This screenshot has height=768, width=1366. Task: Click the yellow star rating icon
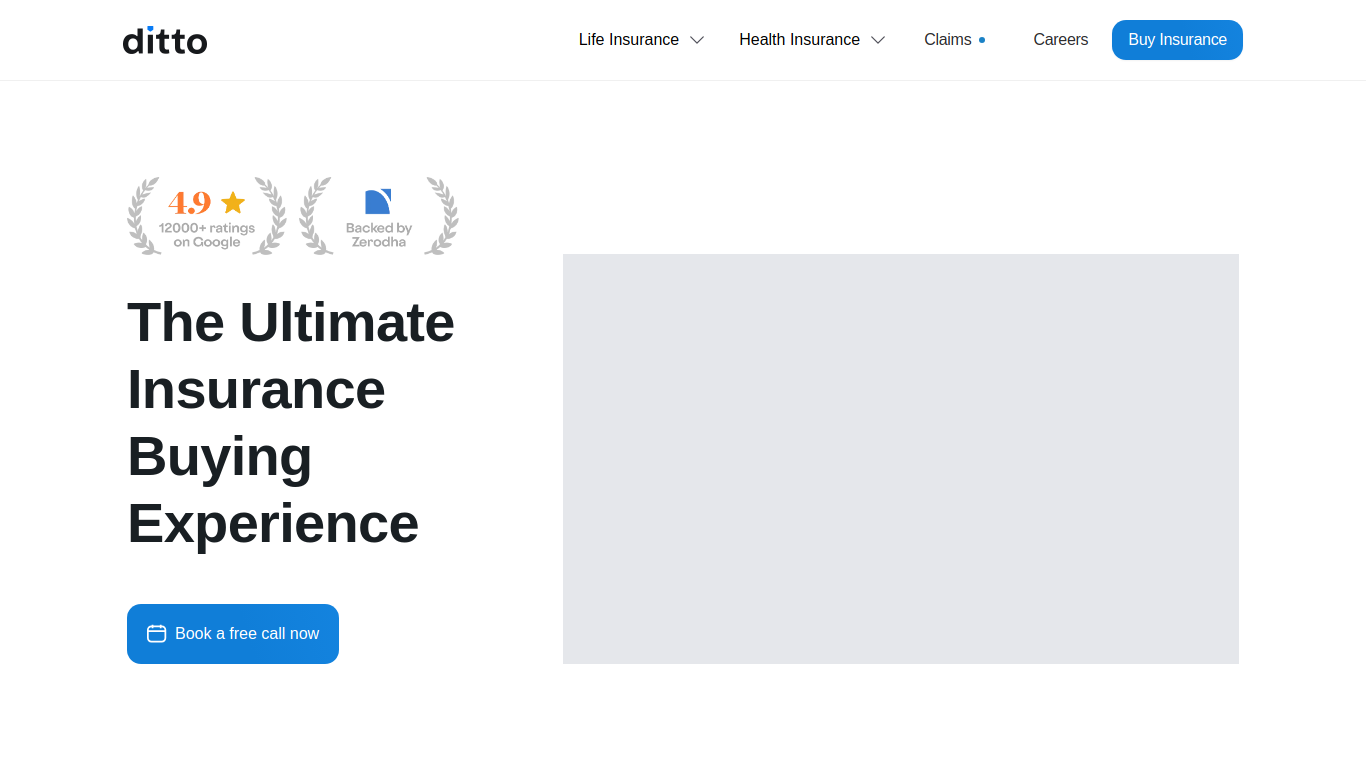pos(233,203)
